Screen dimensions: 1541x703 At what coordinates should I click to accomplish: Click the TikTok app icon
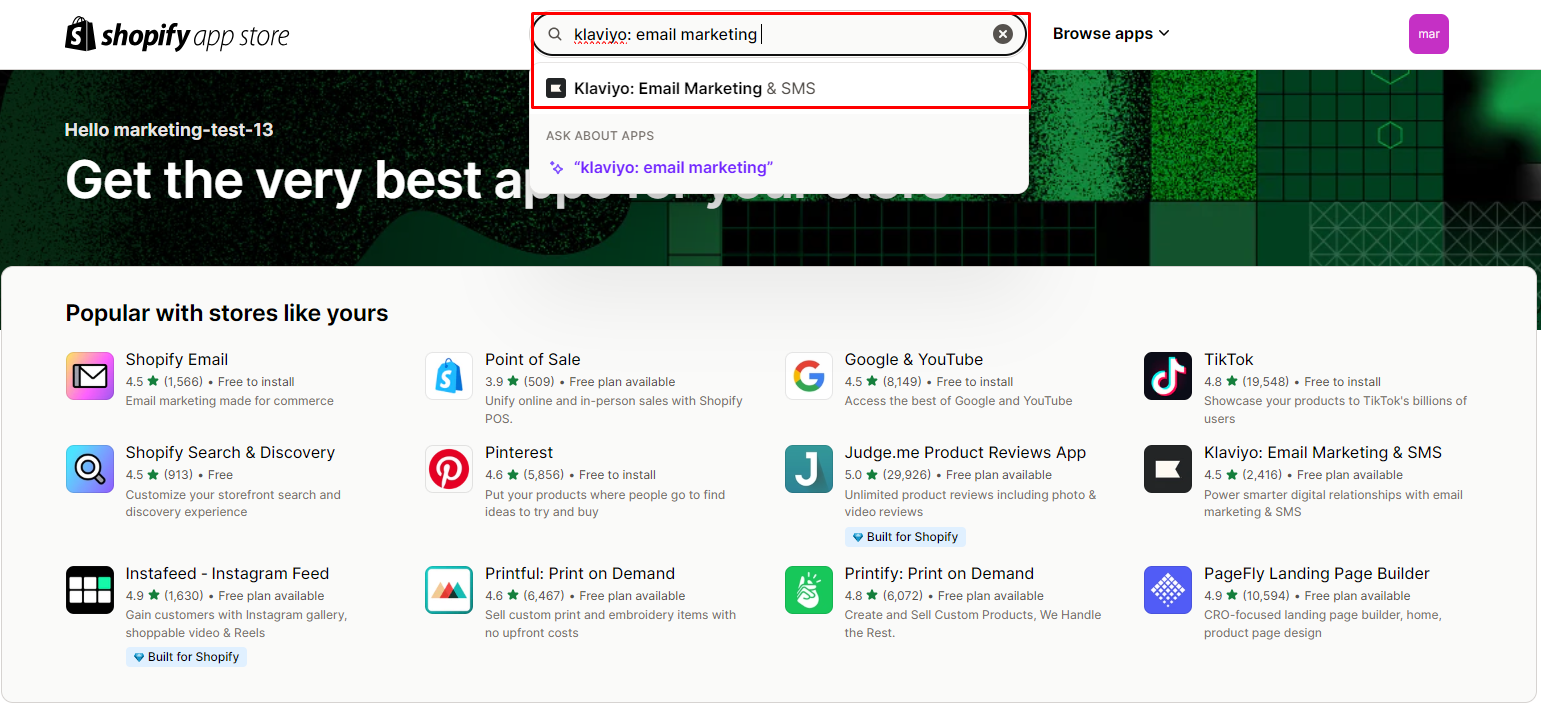coord(1167,376)
